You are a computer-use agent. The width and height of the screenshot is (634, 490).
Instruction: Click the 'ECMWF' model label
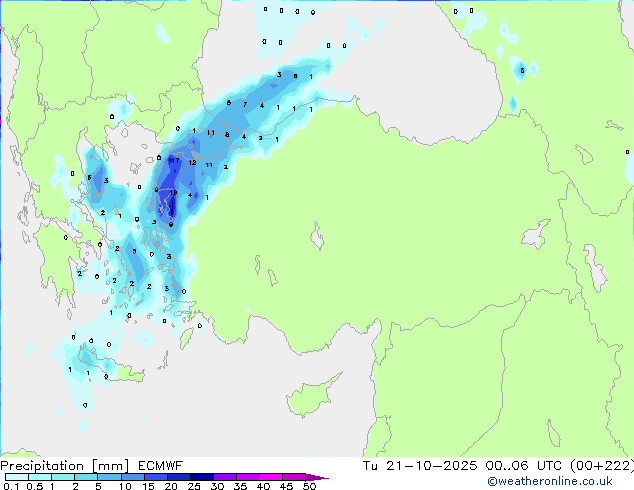[161, 466]
